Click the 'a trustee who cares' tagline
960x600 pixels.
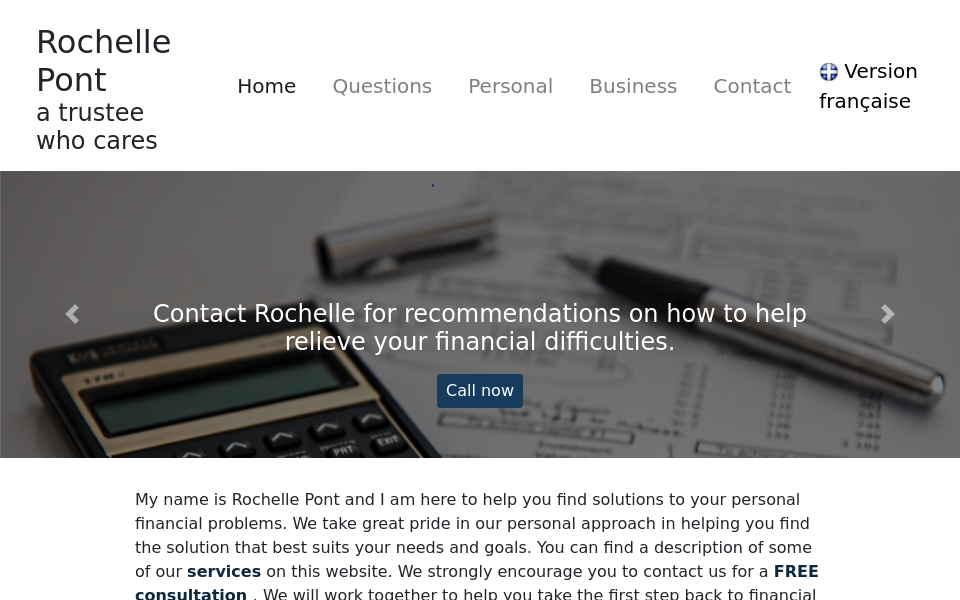pyautogui.click(x=96, y=127)
